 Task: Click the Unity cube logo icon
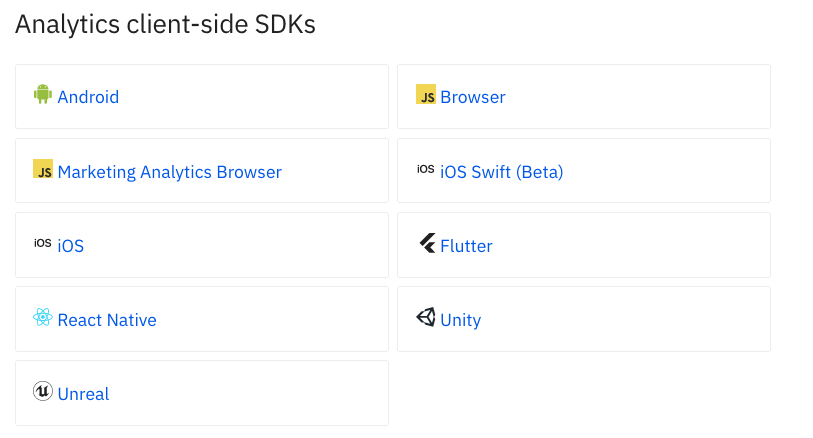(426, 317)
